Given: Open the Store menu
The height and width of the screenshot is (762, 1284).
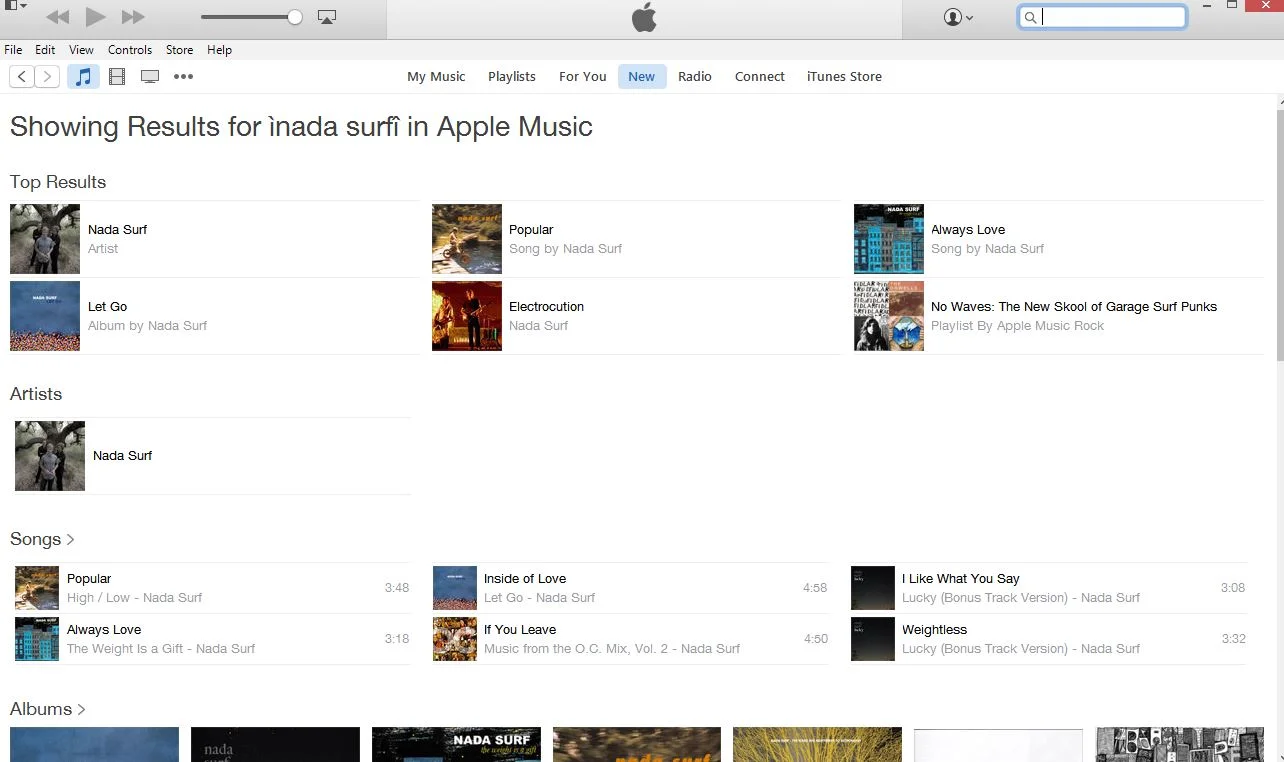Looking at the screenshot, I should [x=179, y=50].
